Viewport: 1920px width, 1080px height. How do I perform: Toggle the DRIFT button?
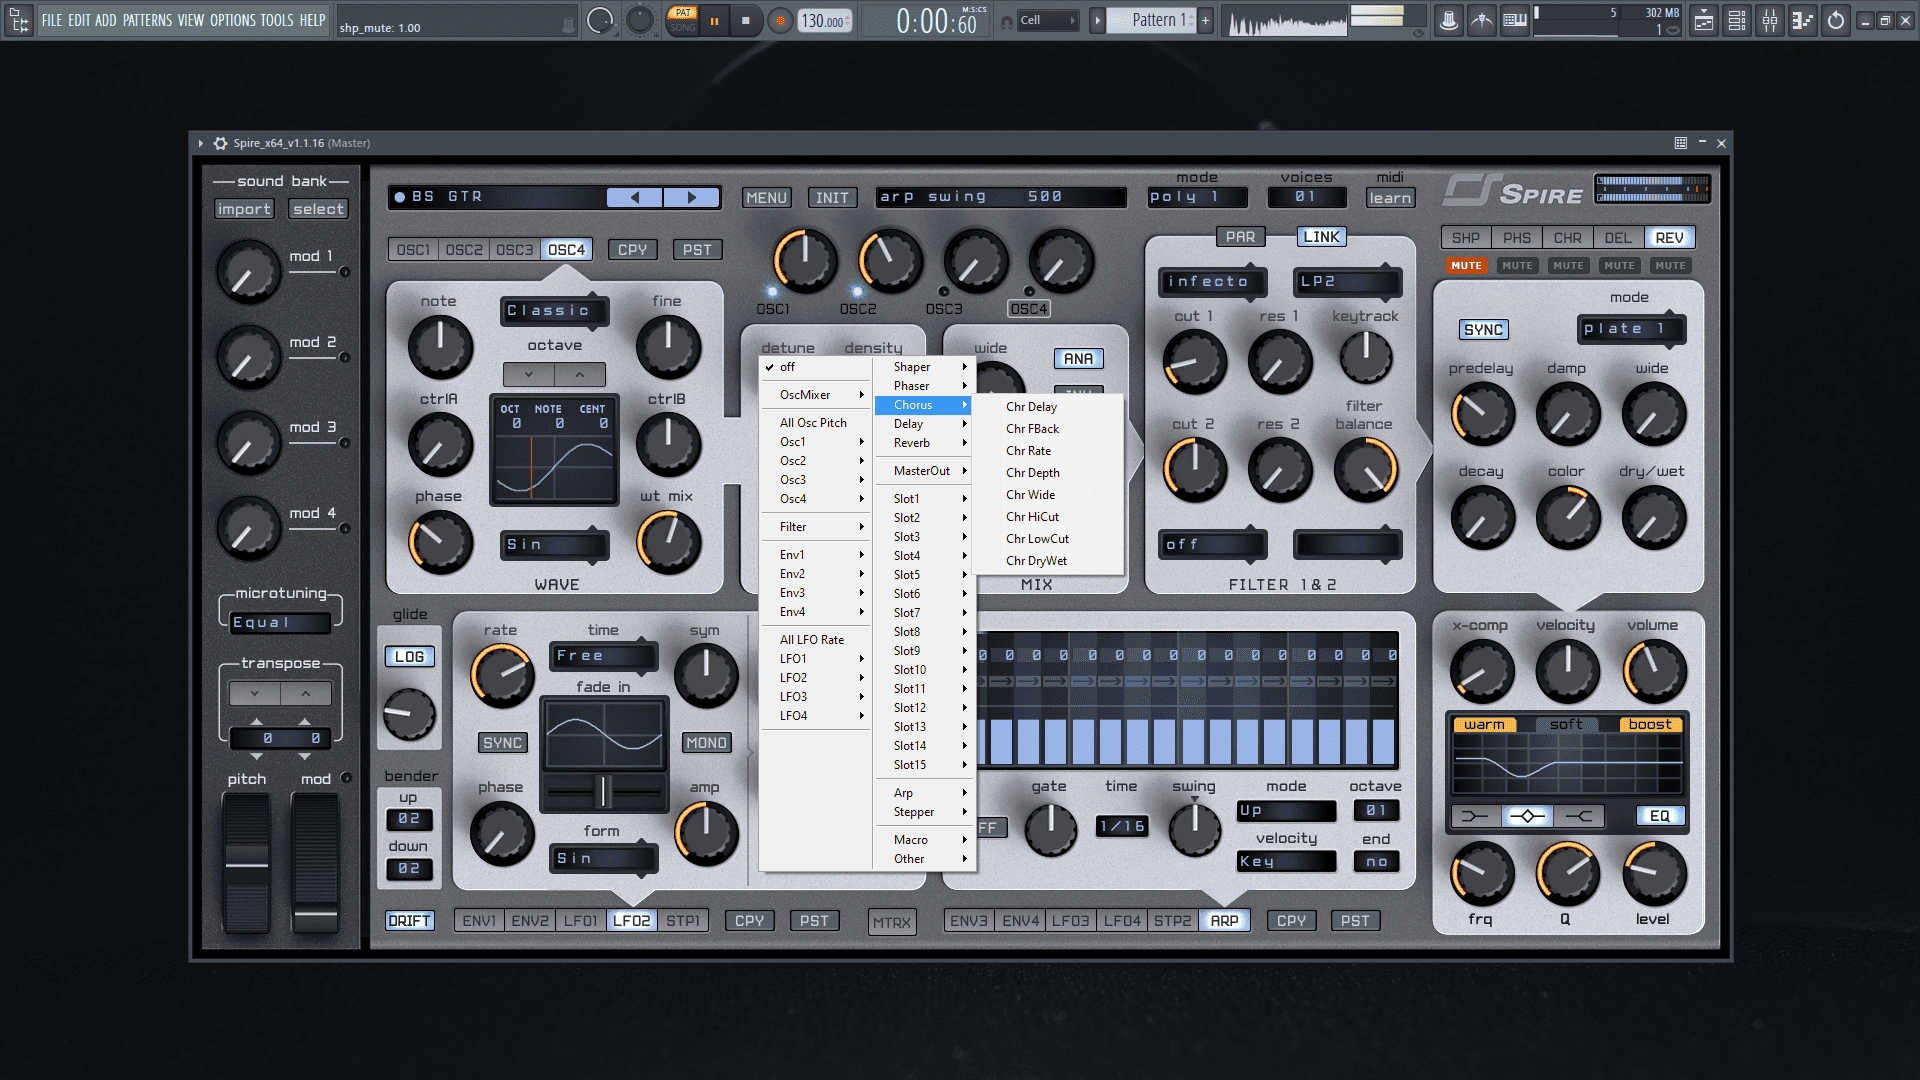[410, 921]
